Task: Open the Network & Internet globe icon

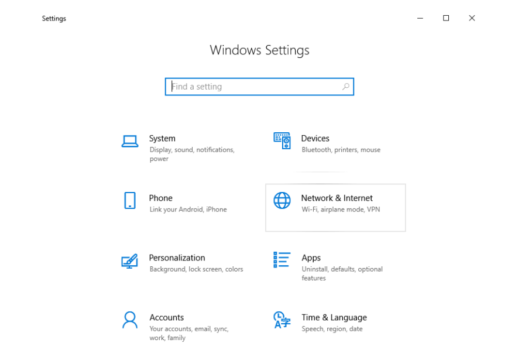Action: click(282, 201)
